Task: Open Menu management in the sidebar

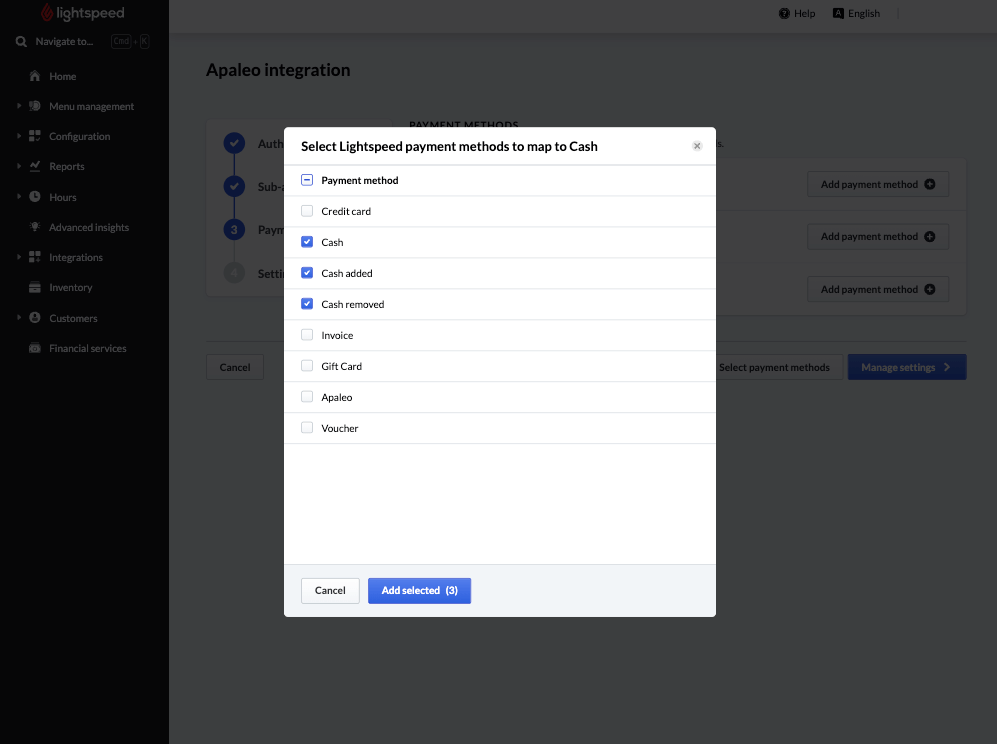Action: [92, 106]
